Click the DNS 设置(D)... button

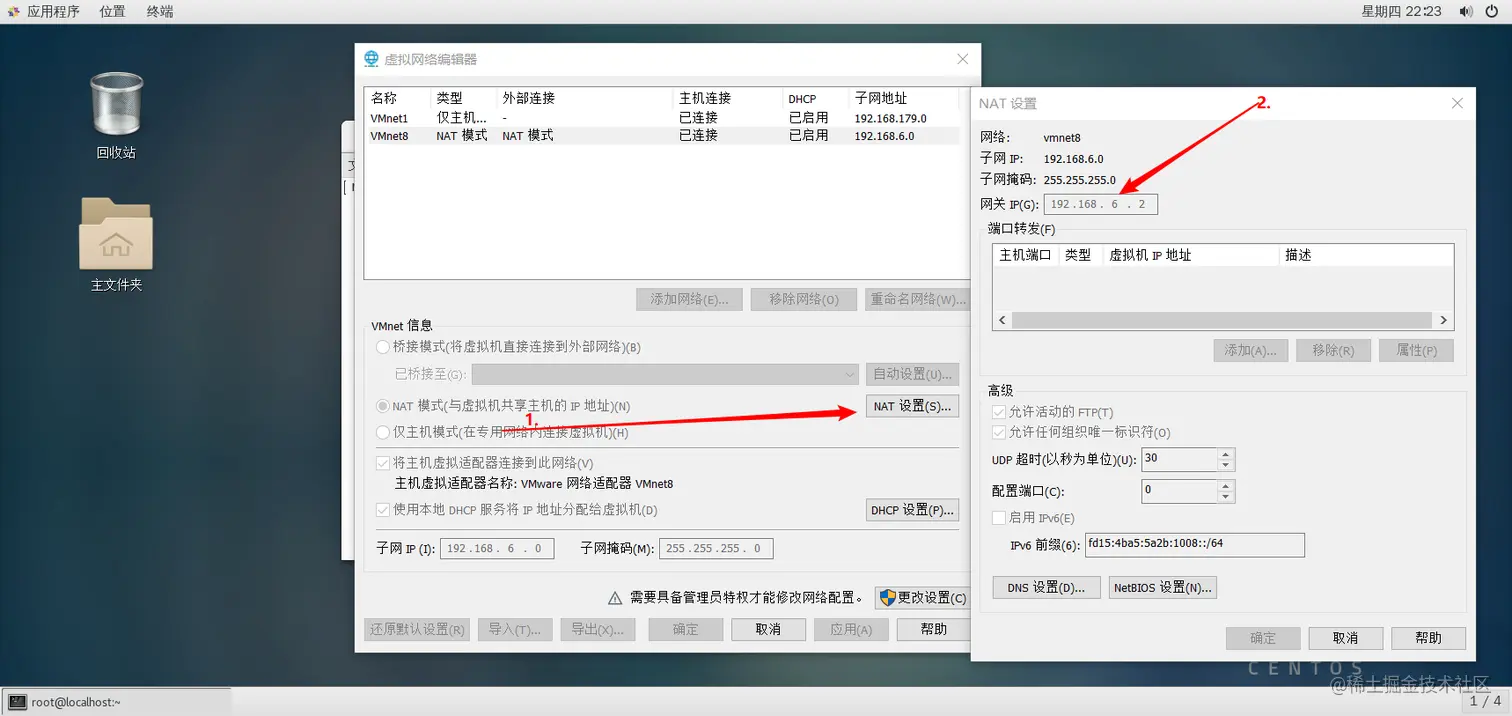click(1046, 587)
